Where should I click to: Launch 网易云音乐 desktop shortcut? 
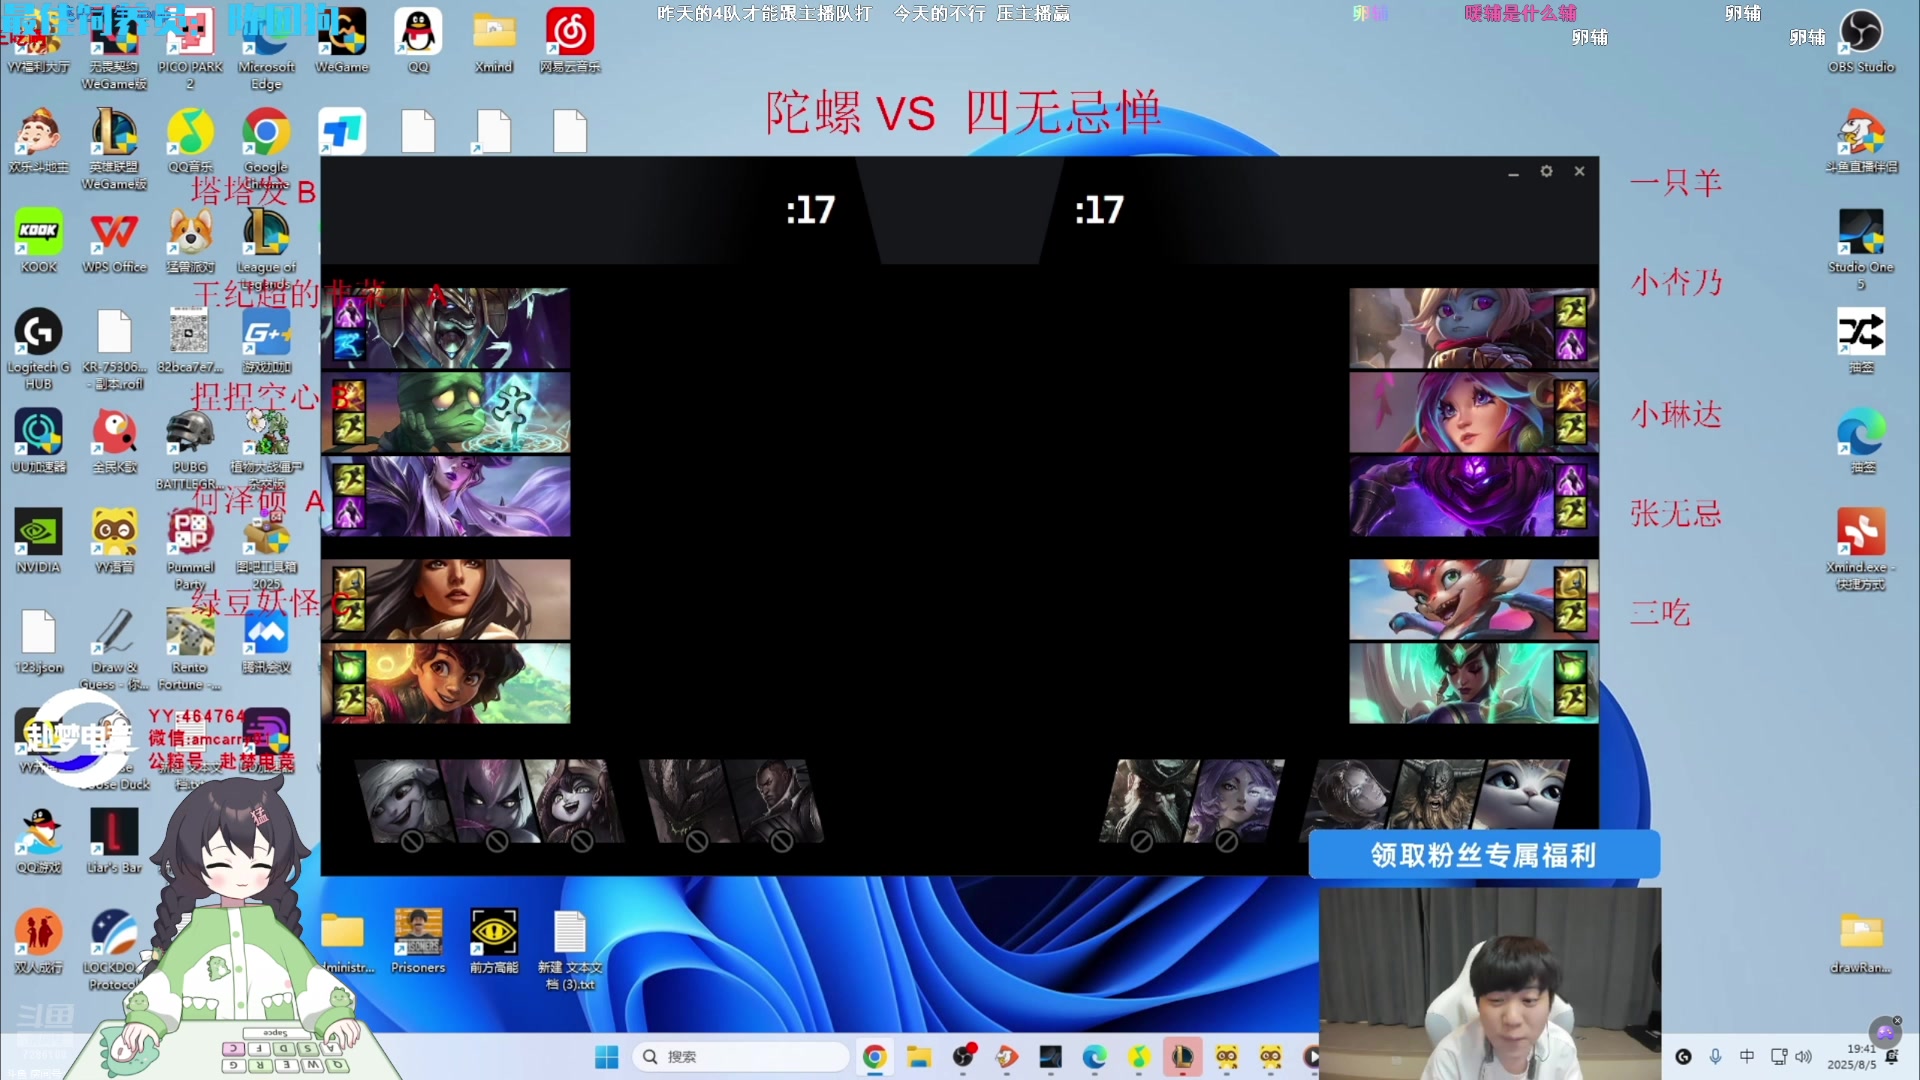[x=570, y=41]
